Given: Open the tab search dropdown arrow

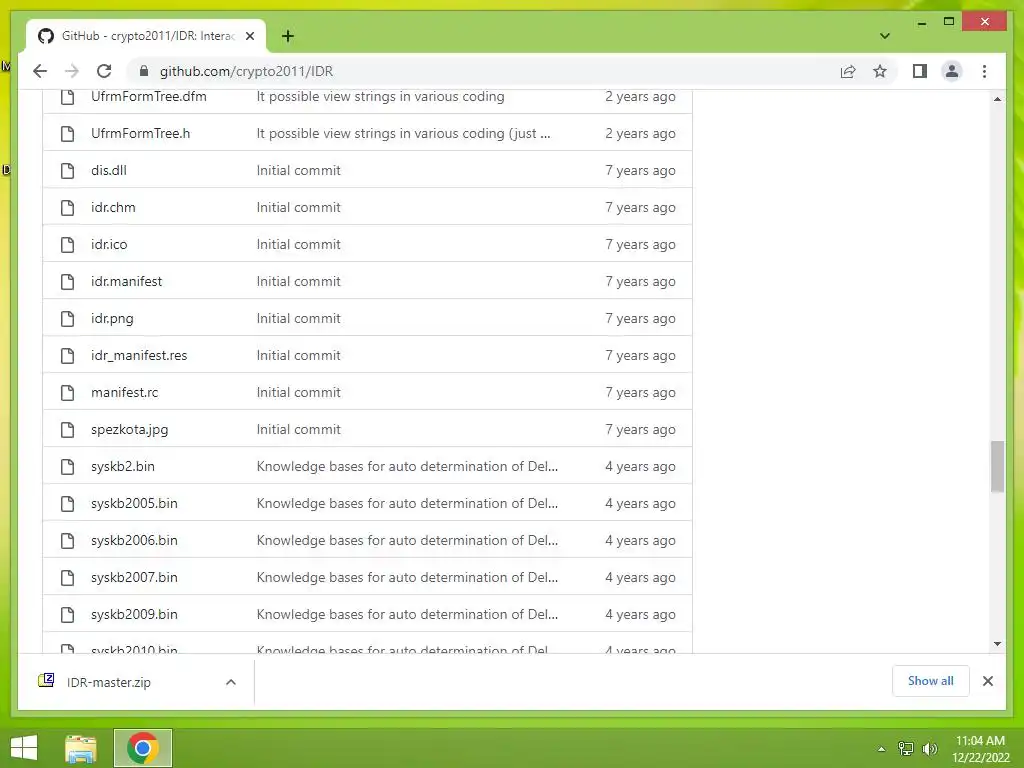Looking at the screenshot, I should pos(884,36).
